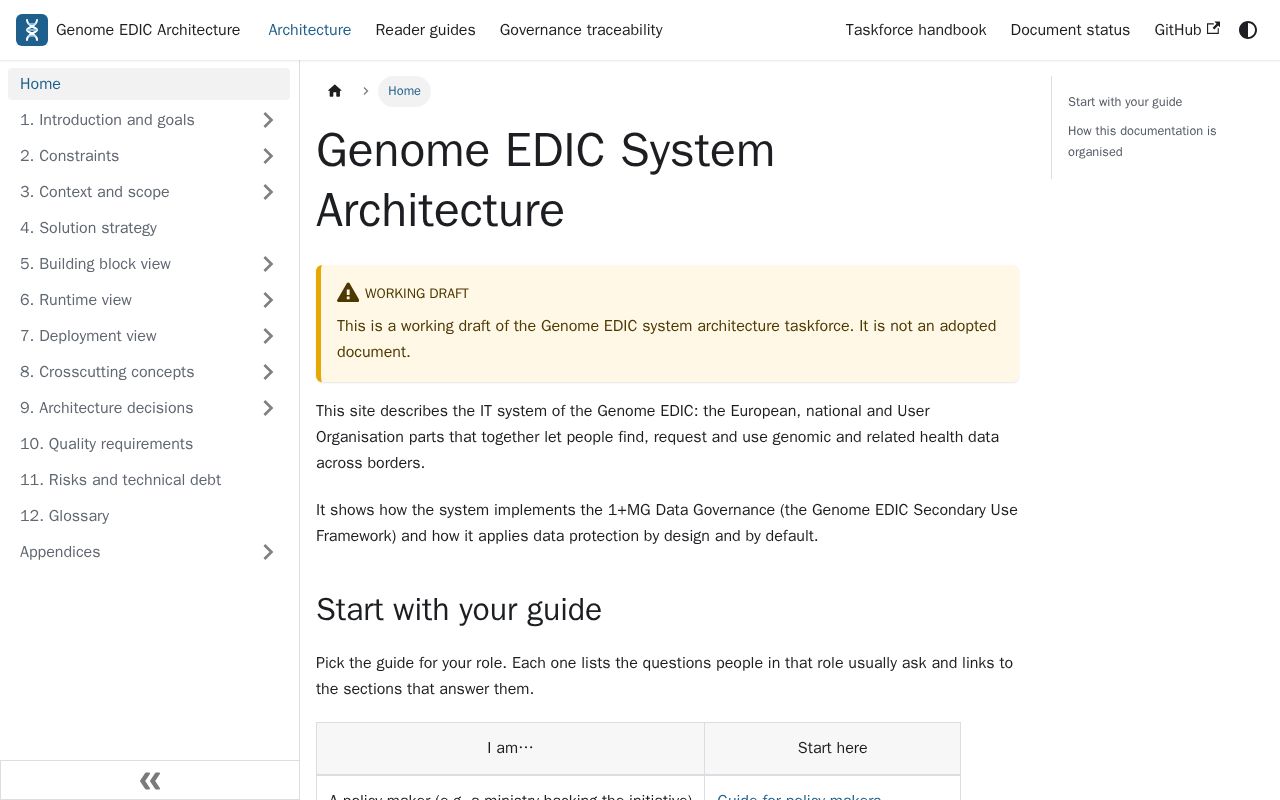Open the Taskforce handbook link
Screen dimensions: 1280x800
click(x=916, y=30)
